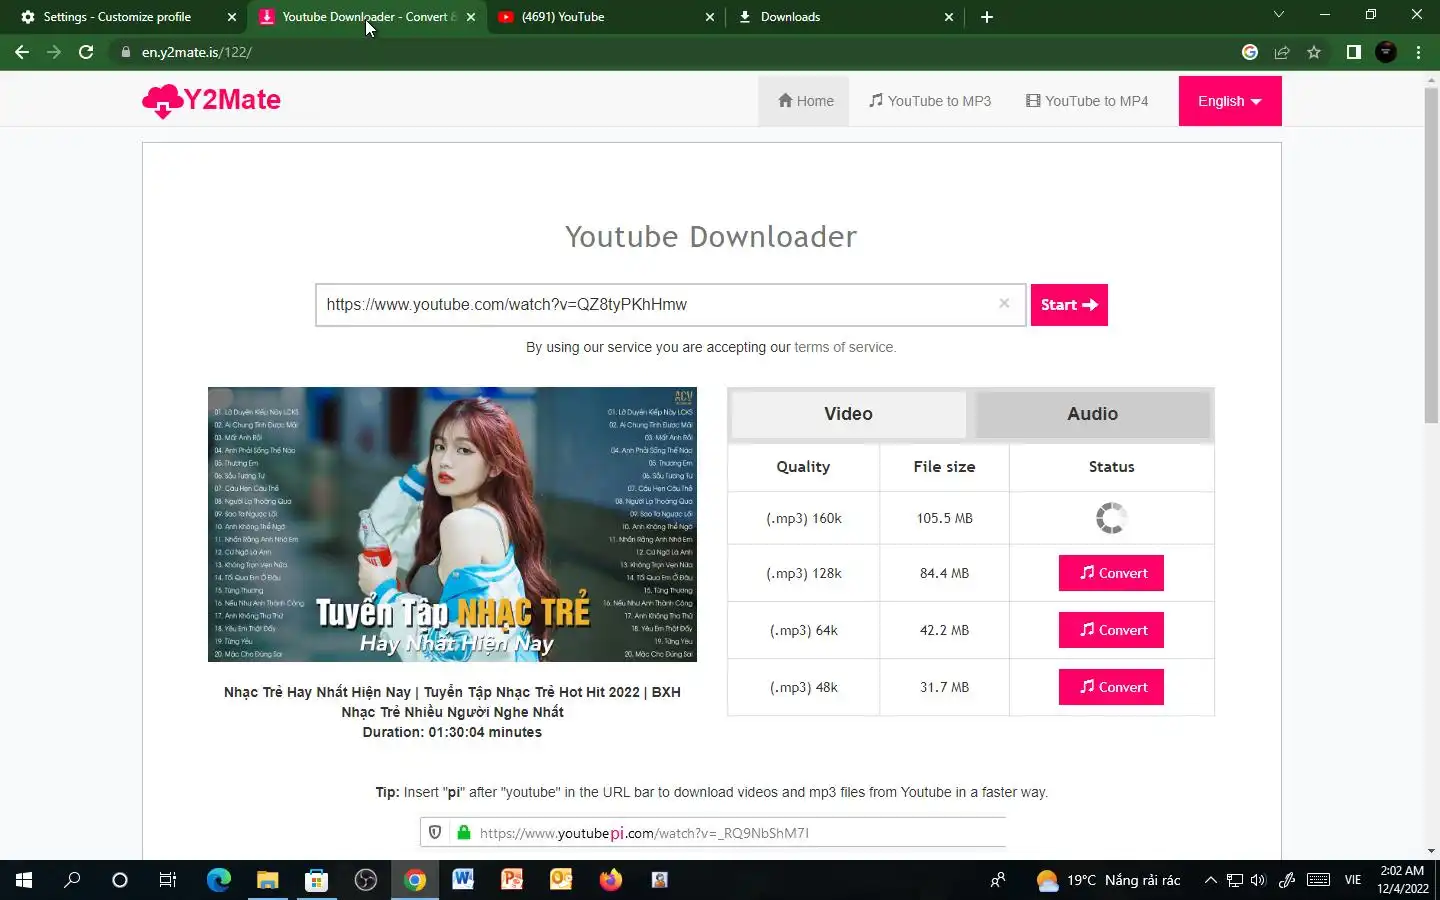1440x900 pixels.
Task: Open Firefox from taskbar
Action: click(x=610, y=880)
